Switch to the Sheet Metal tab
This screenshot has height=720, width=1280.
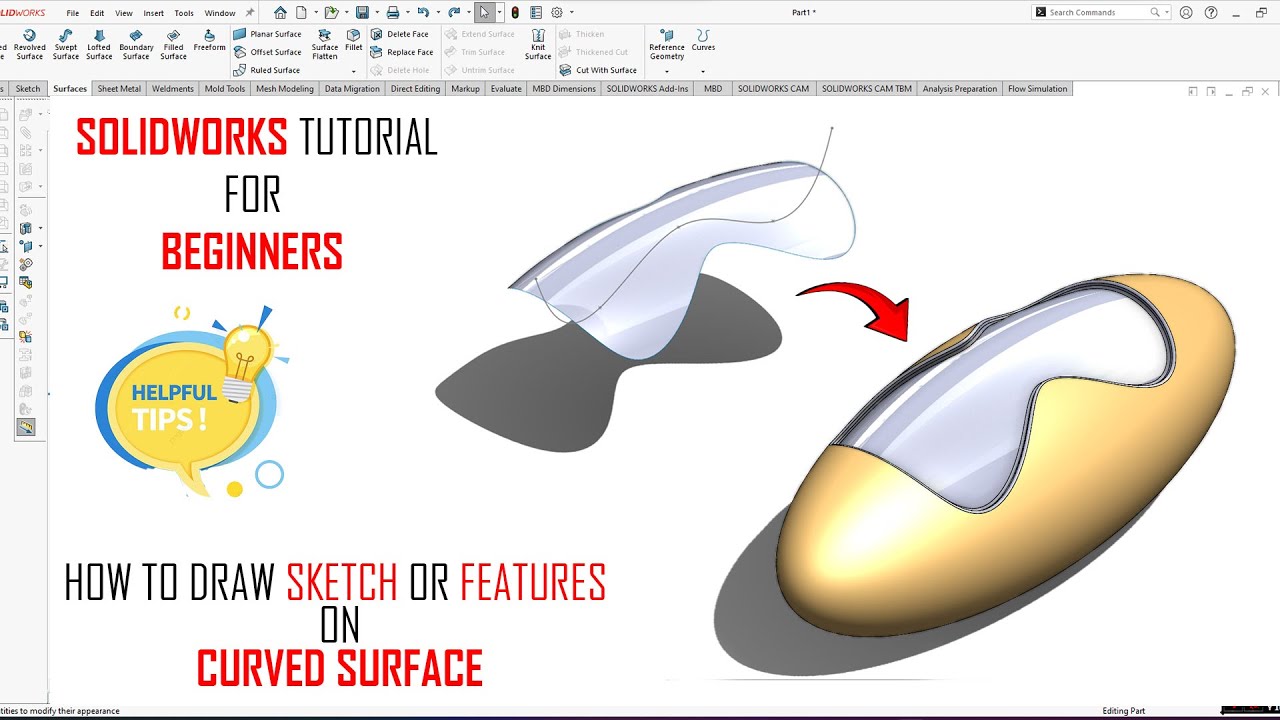click(119, 89)
